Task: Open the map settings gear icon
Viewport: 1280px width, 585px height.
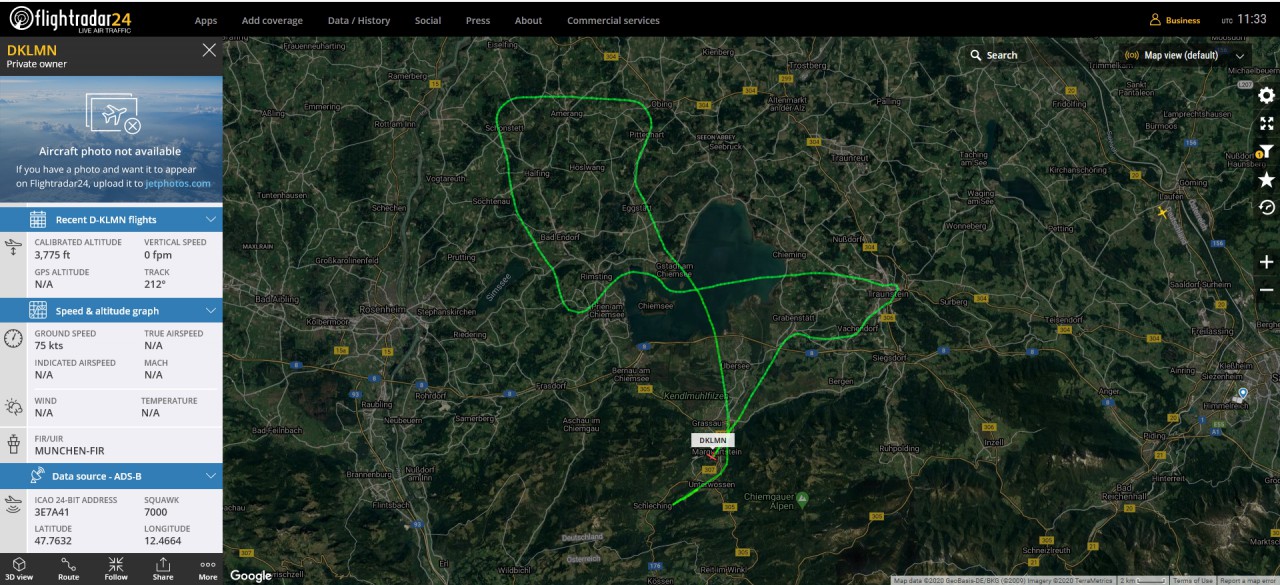Action: pyautogui.click(x=1266, y=95)
